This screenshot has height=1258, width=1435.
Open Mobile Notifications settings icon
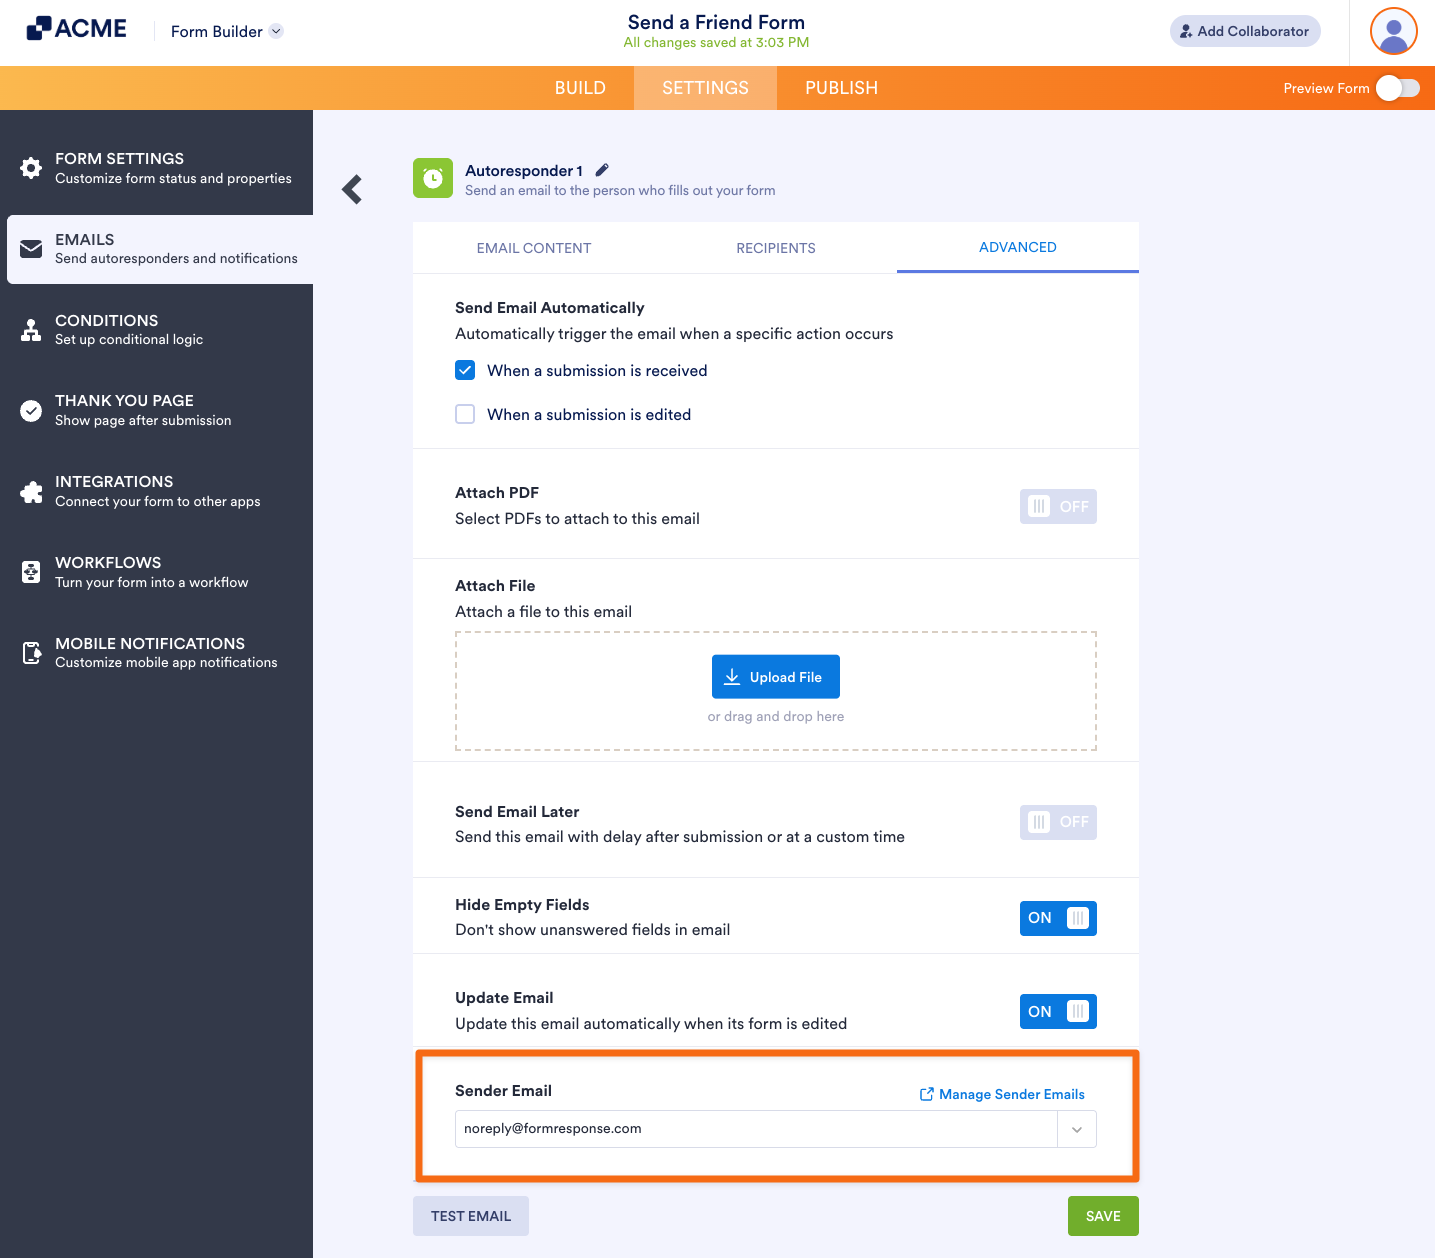click(31, 652)
